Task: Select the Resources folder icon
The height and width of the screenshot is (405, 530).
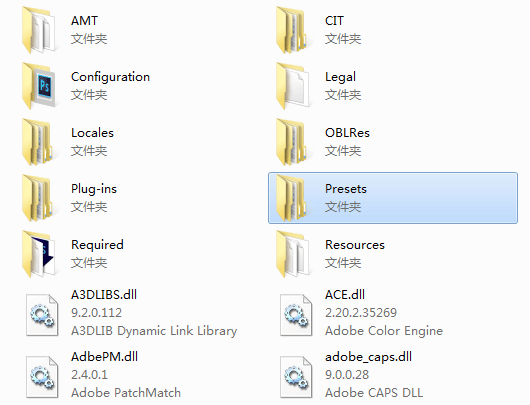Action: tap(293, 254)
